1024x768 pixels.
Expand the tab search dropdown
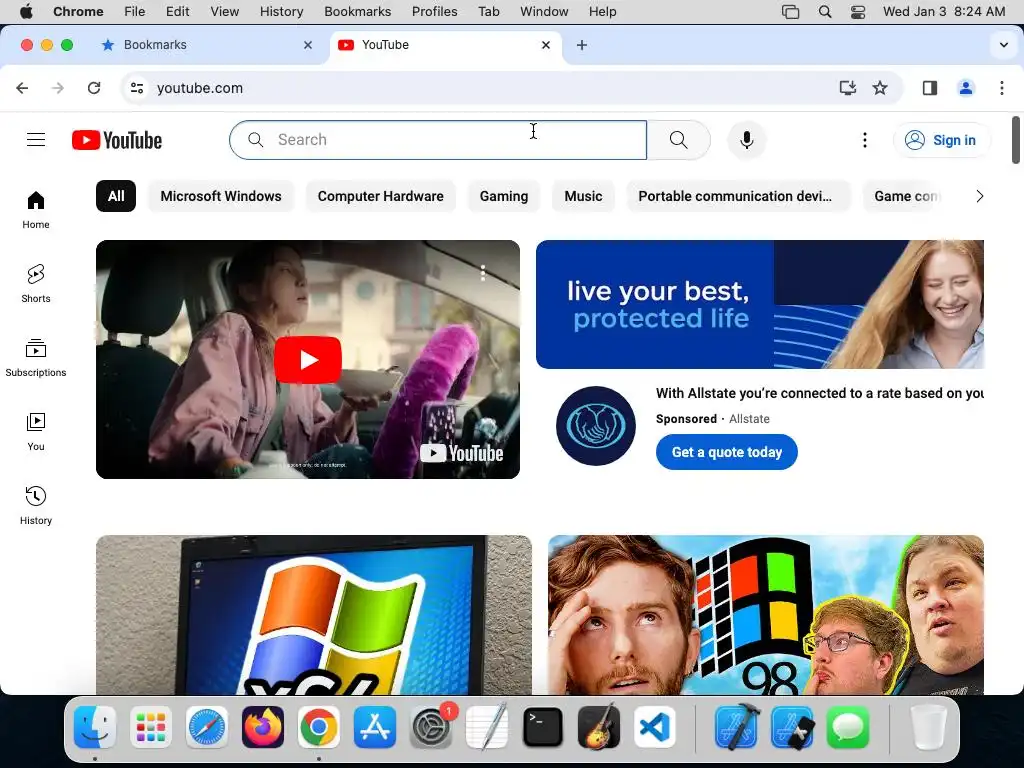[x=1004, y=45]
